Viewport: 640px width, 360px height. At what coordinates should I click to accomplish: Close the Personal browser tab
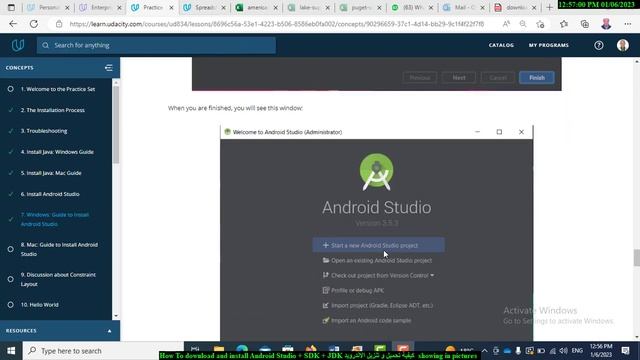pos(67,7)
